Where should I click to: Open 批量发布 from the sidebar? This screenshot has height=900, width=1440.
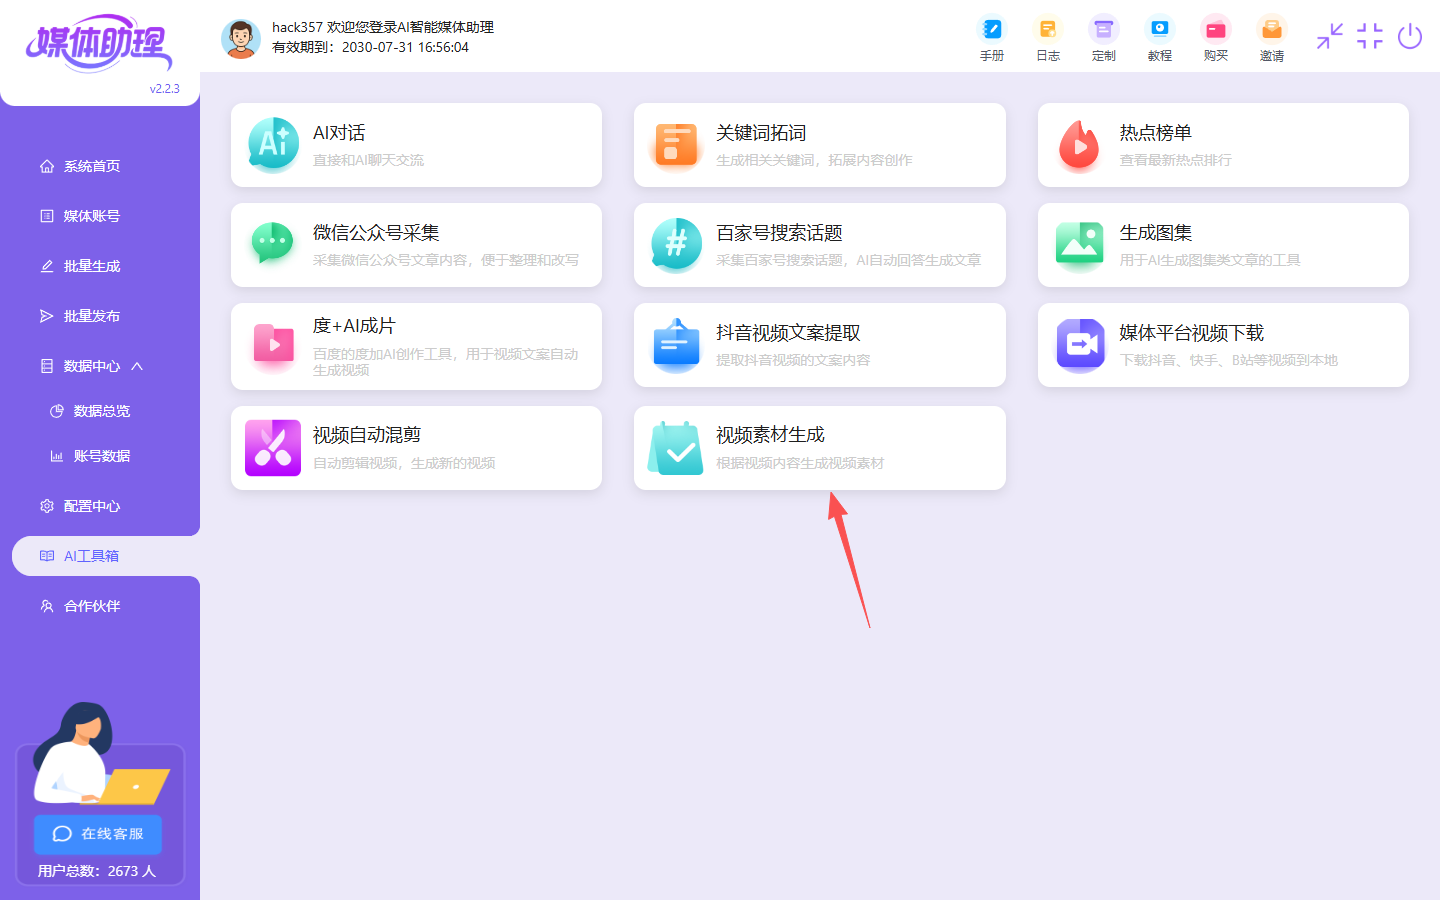(91, 316)
